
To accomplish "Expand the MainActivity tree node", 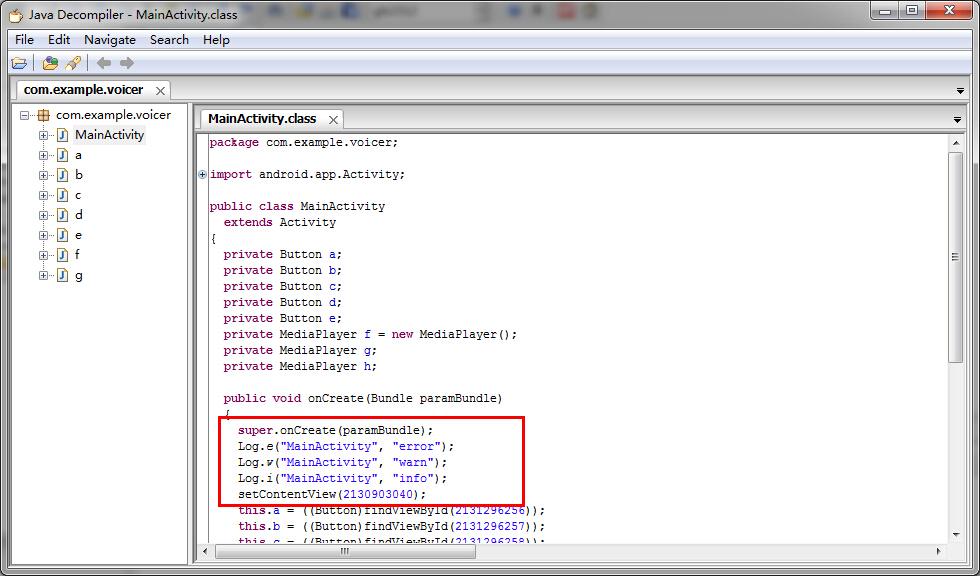I will pos(43,135).
